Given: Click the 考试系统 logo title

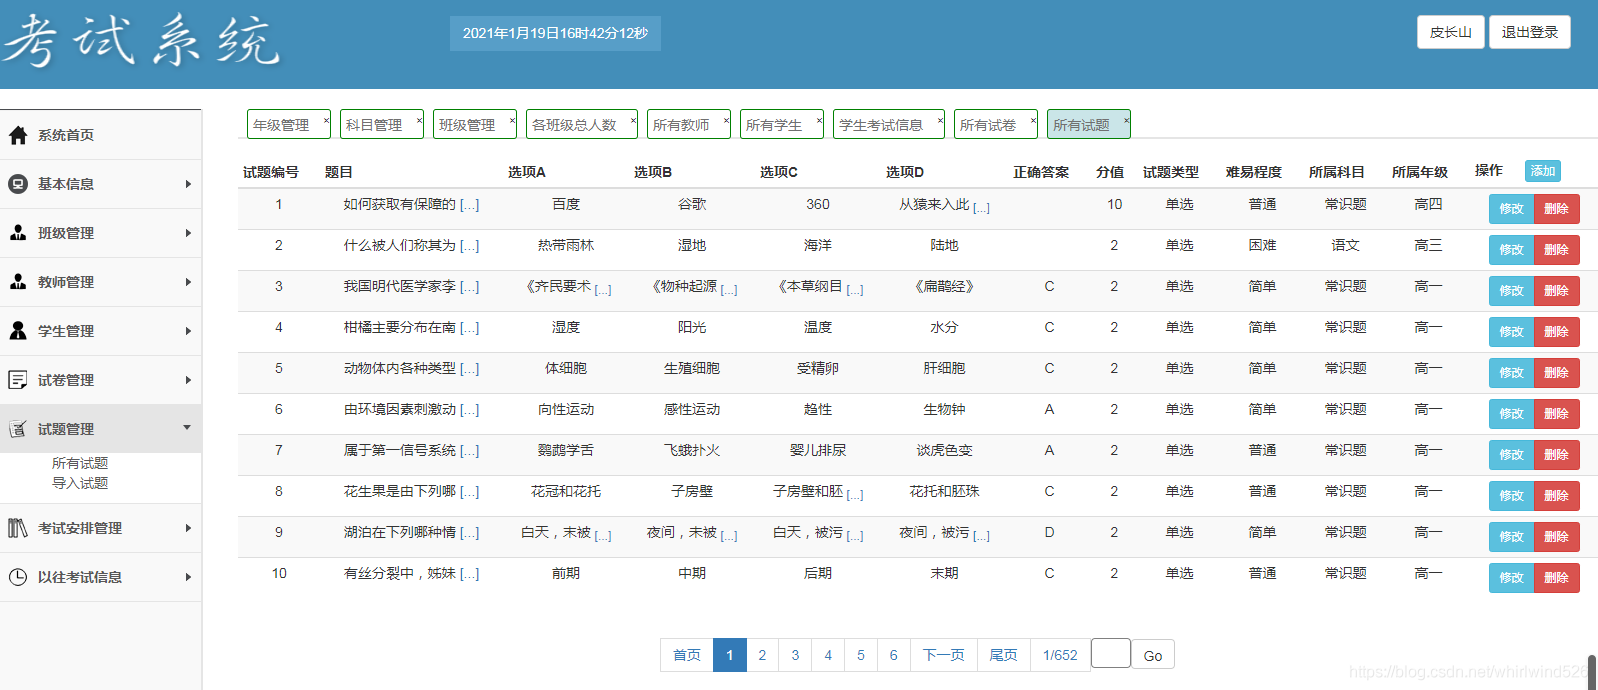Looking at the screenshot, I should tap(140, 42).
